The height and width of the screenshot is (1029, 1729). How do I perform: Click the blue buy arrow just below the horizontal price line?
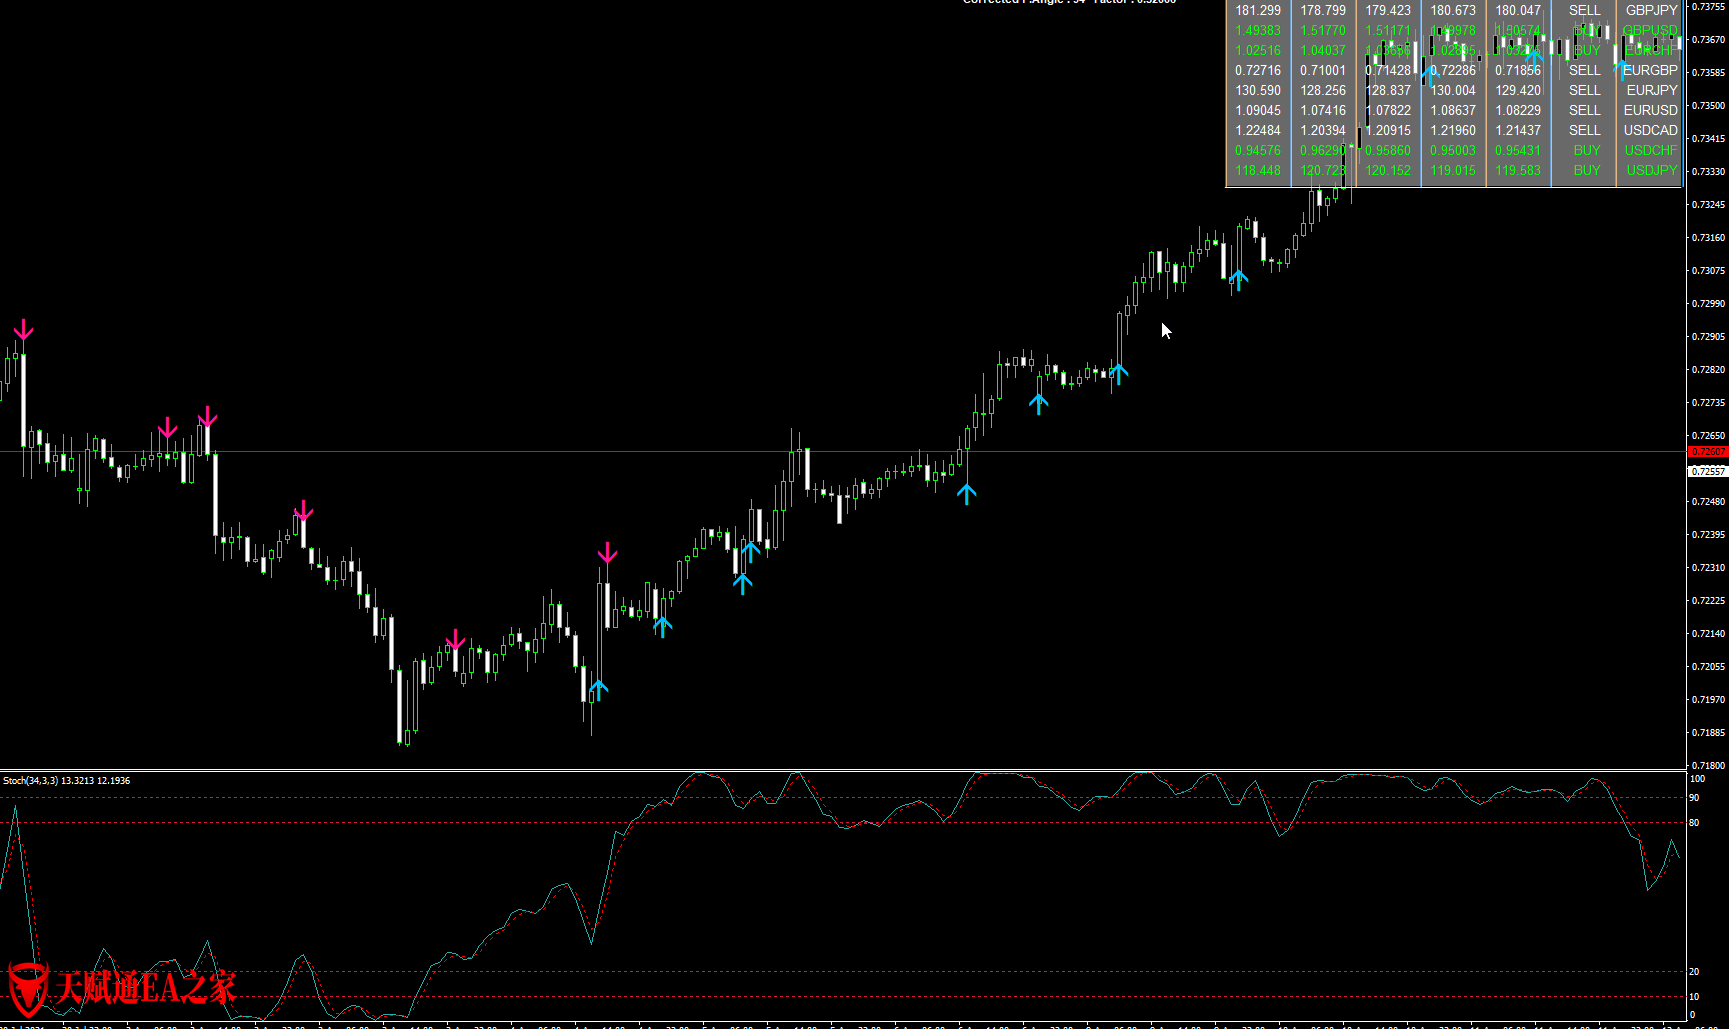966,493
